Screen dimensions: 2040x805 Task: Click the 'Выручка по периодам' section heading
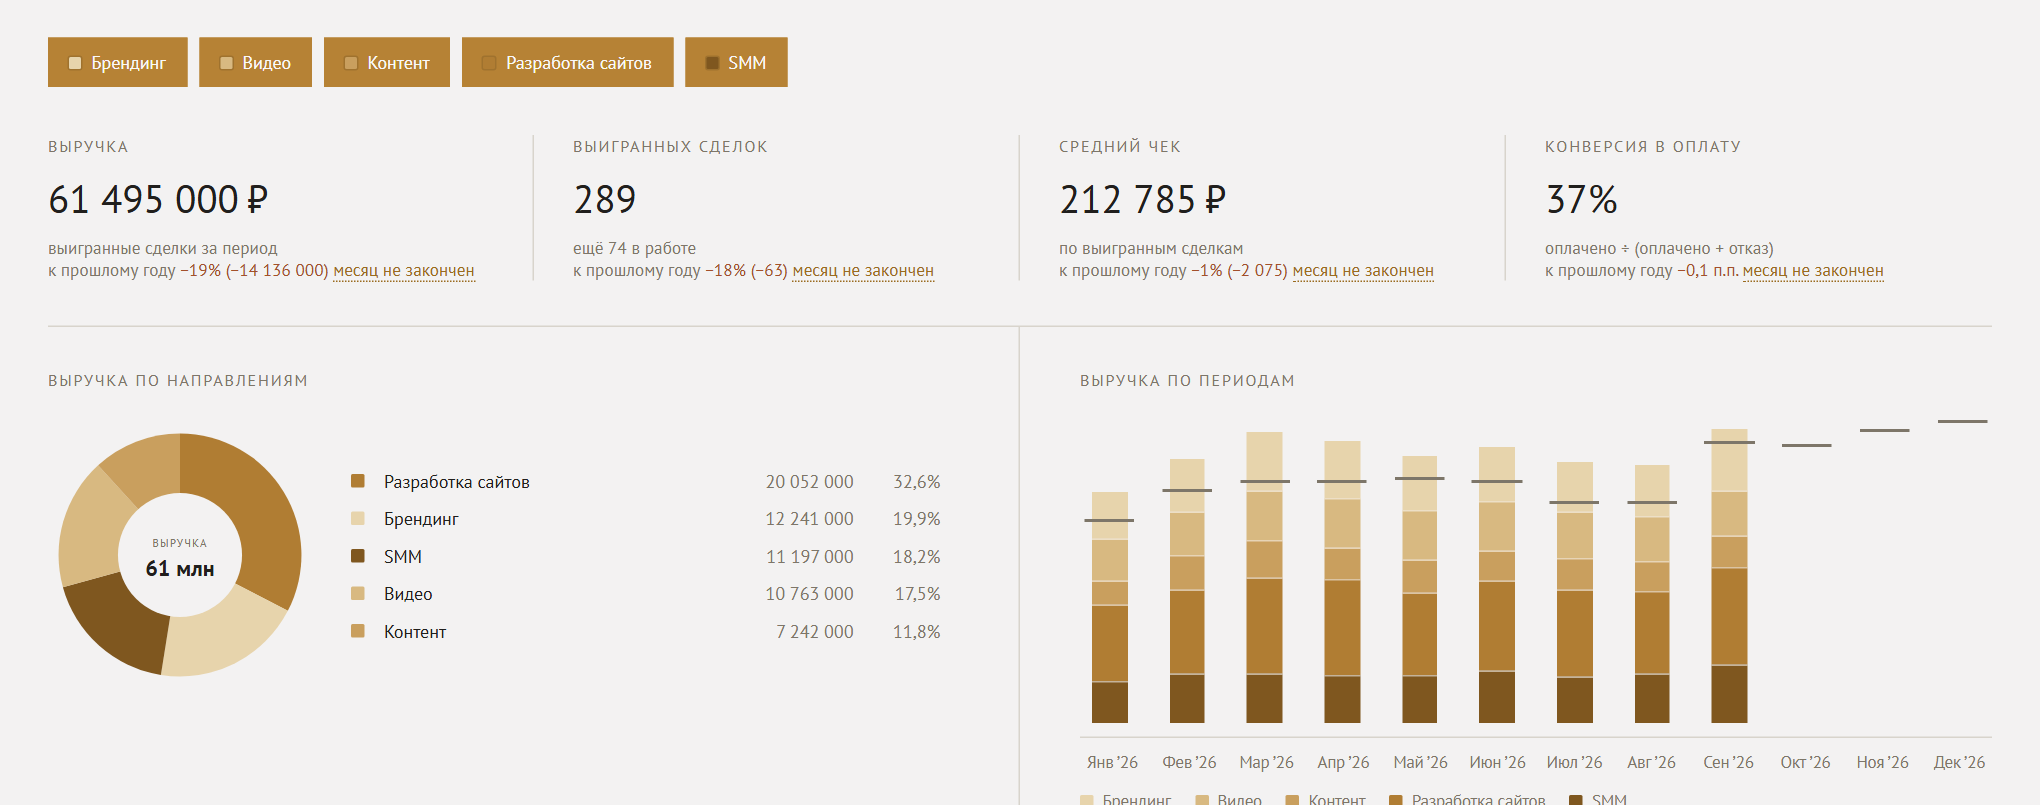(1187, 381)
